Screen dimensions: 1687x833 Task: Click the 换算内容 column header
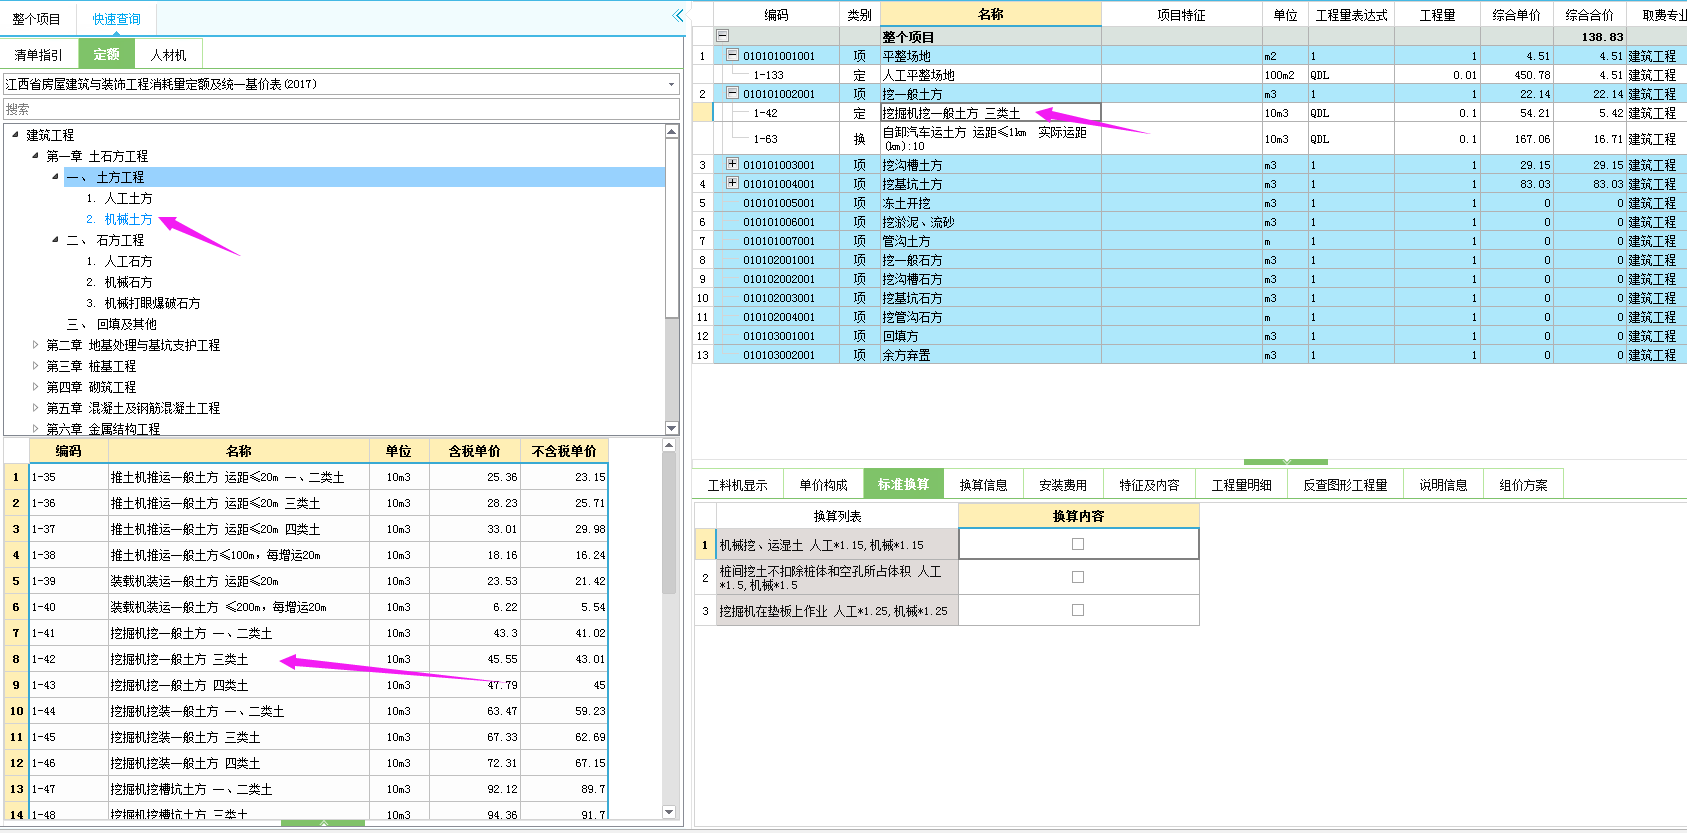click(x=1078, y=516)
